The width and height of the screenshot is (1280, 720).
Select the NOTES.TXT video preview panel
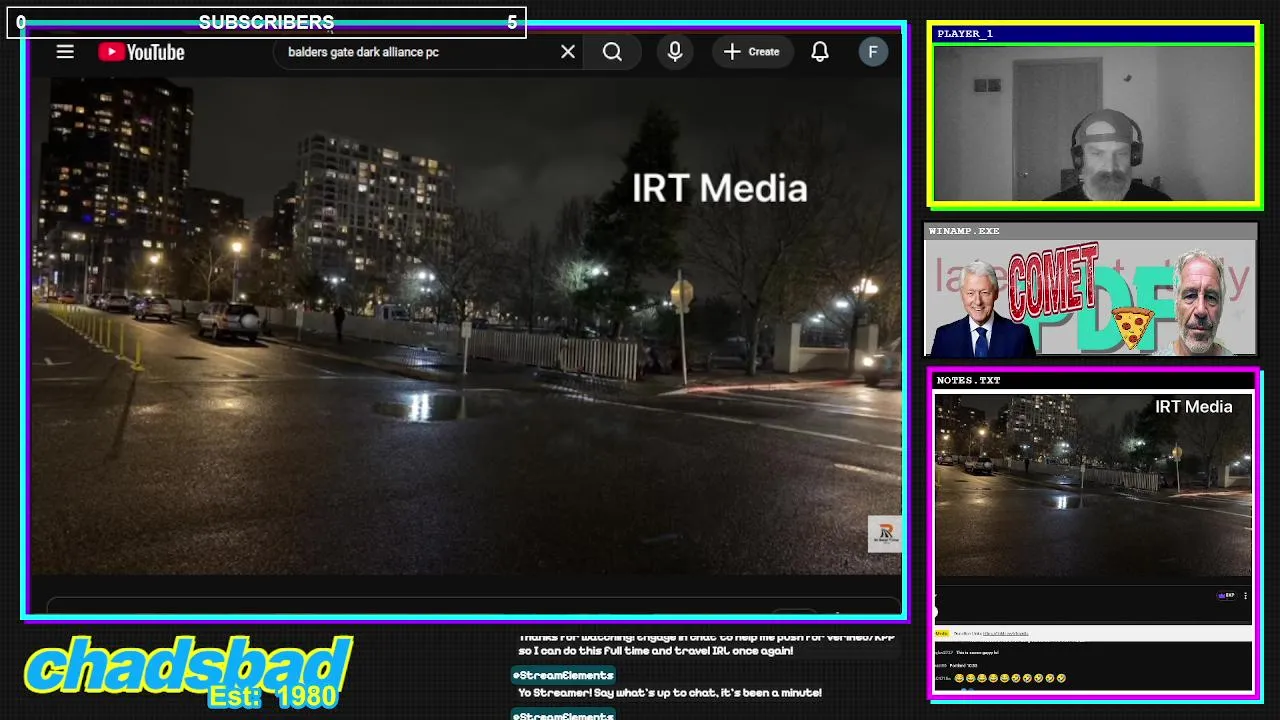[1093, 486]
